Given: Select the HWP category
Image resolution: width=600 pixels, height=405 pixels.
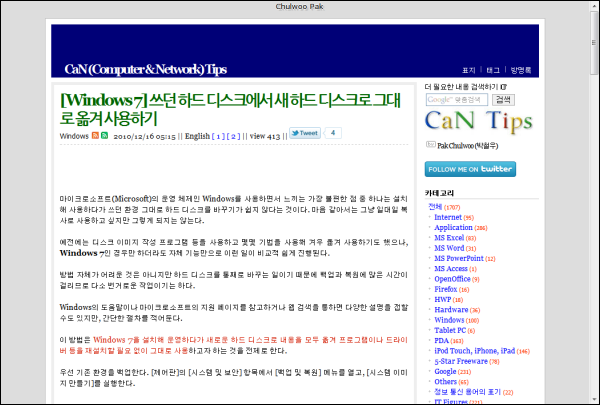Looking at the screenshot, I should click(x=443, y=299).
